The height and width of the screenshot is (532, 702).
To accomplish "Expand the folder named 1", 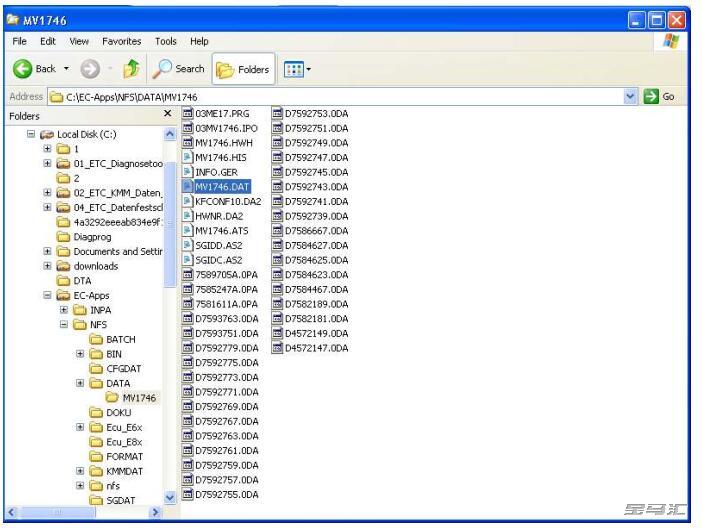I will tap(47, 148).
